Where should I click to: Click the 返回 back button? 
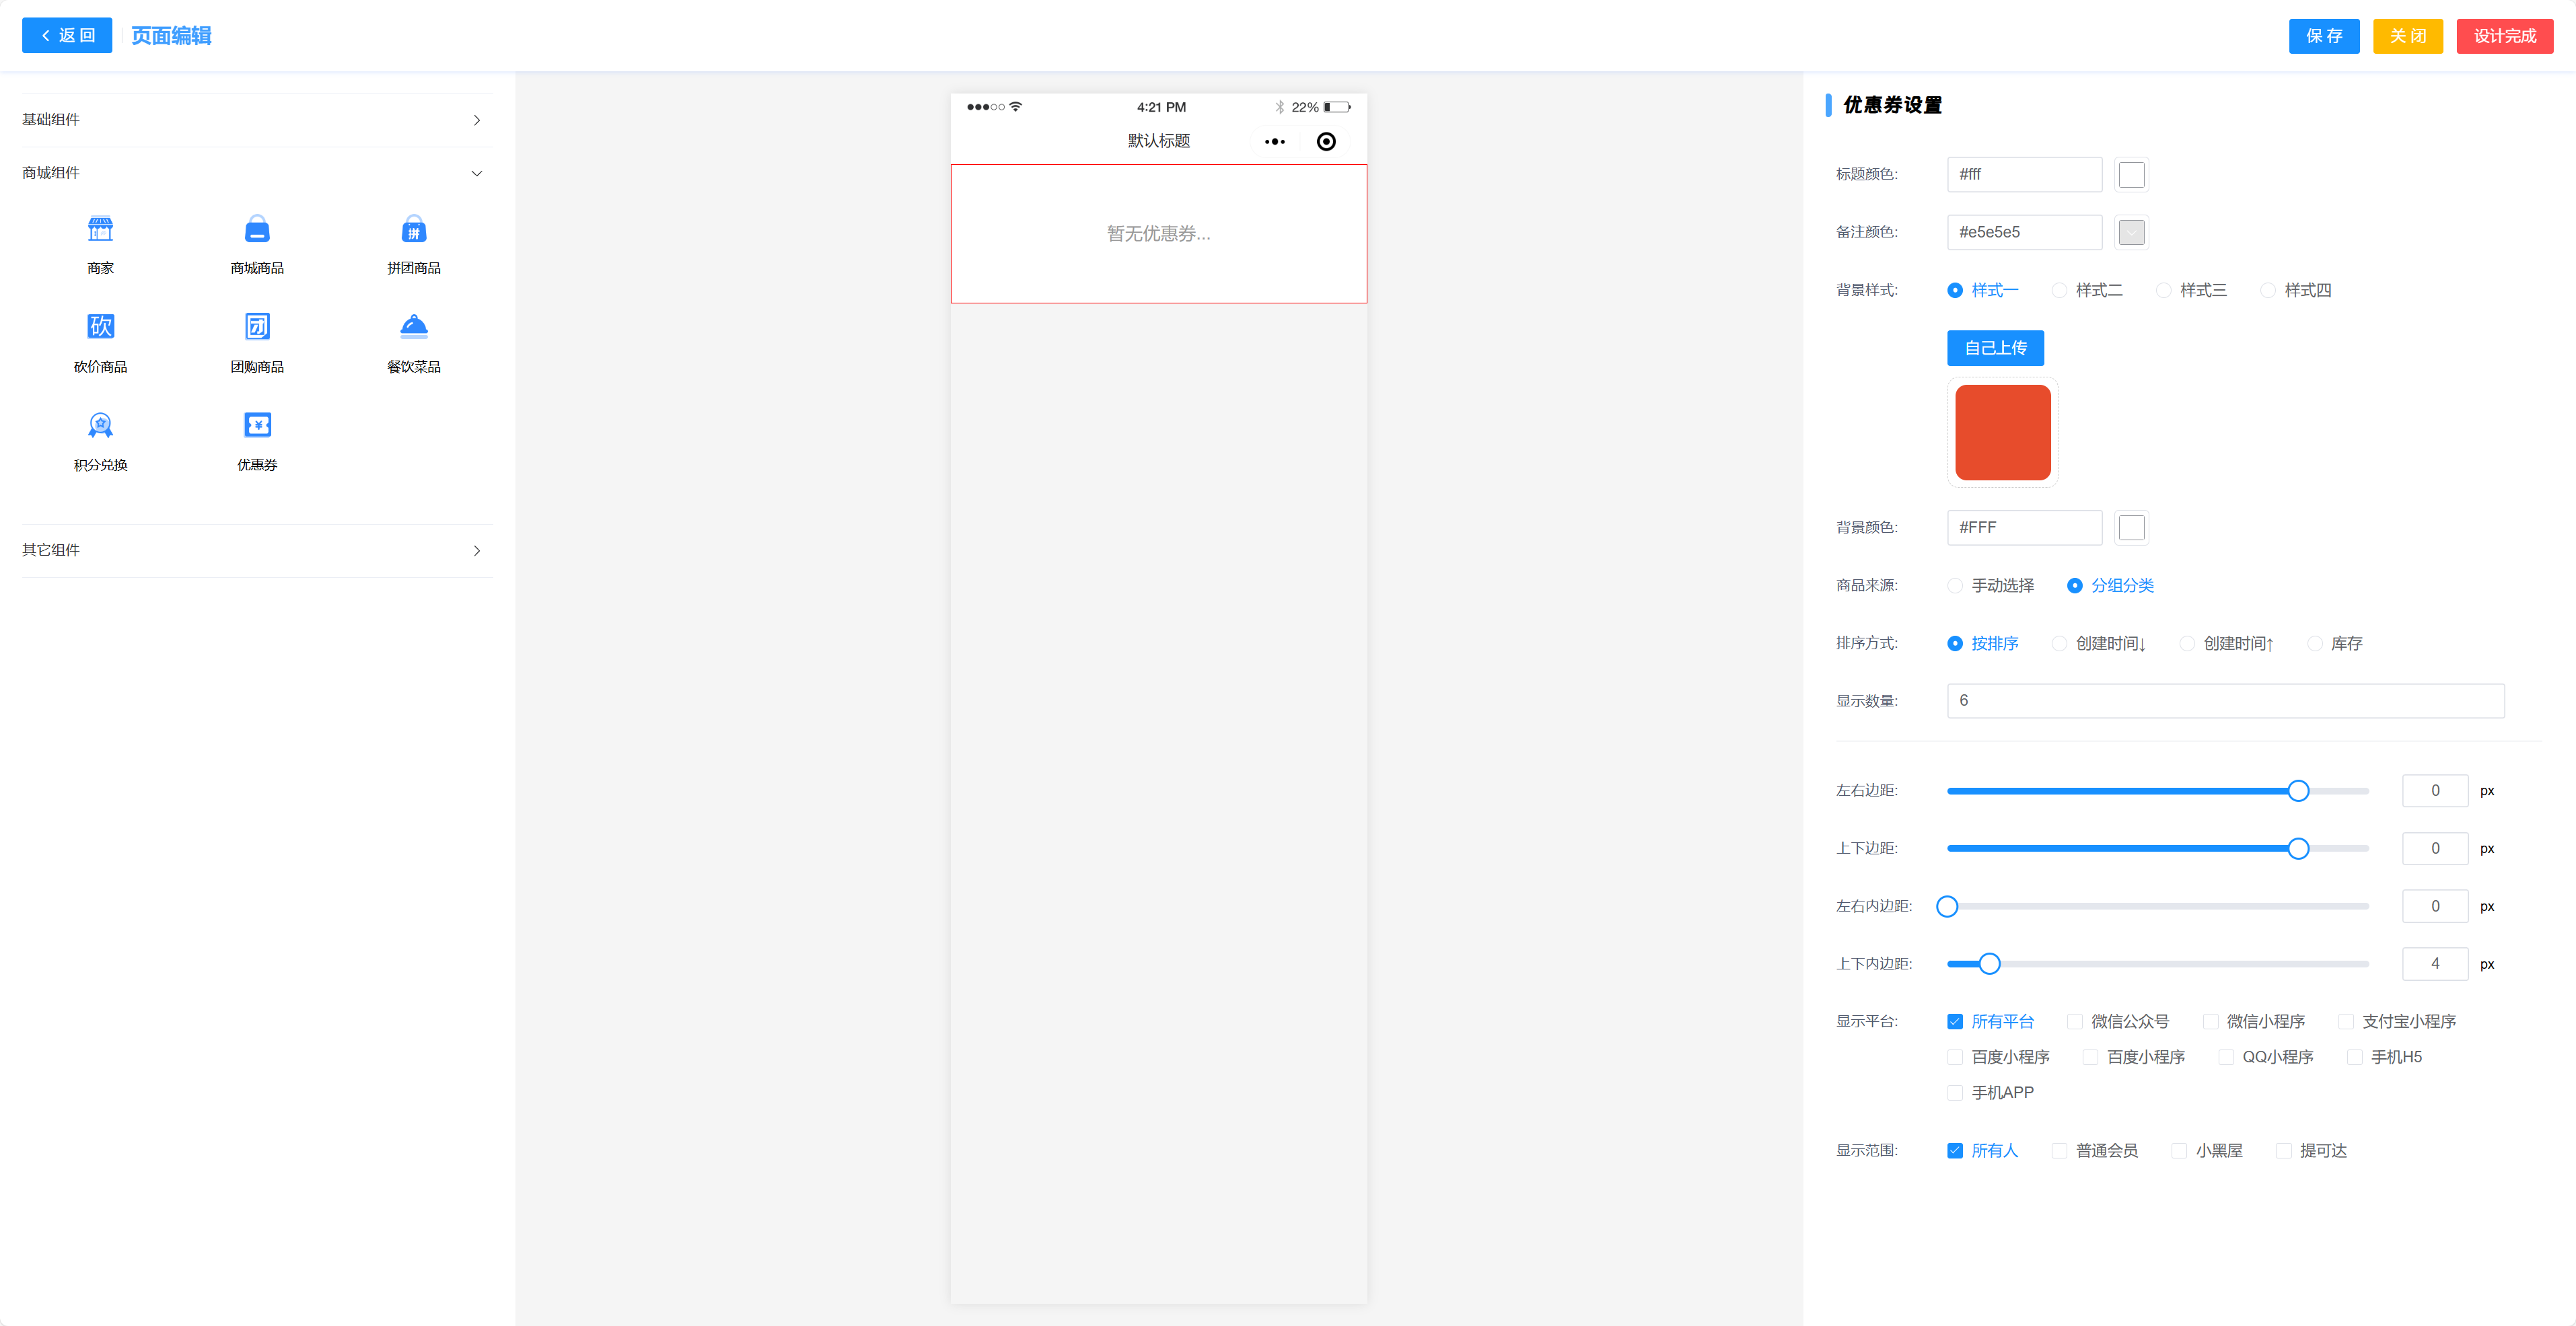[67, 36]
